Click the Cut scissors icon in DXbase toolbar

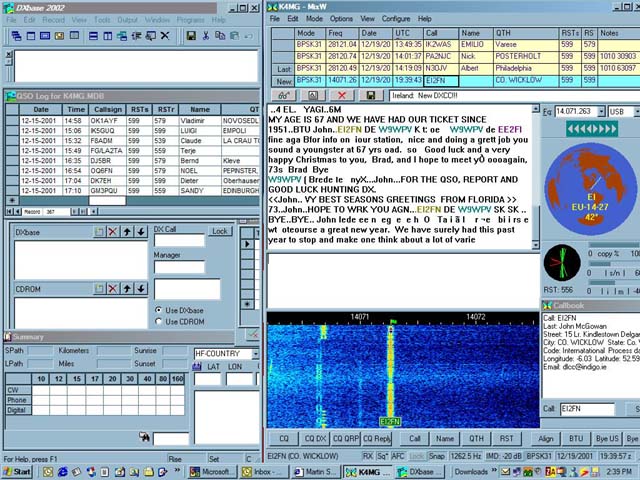point(205,35)
